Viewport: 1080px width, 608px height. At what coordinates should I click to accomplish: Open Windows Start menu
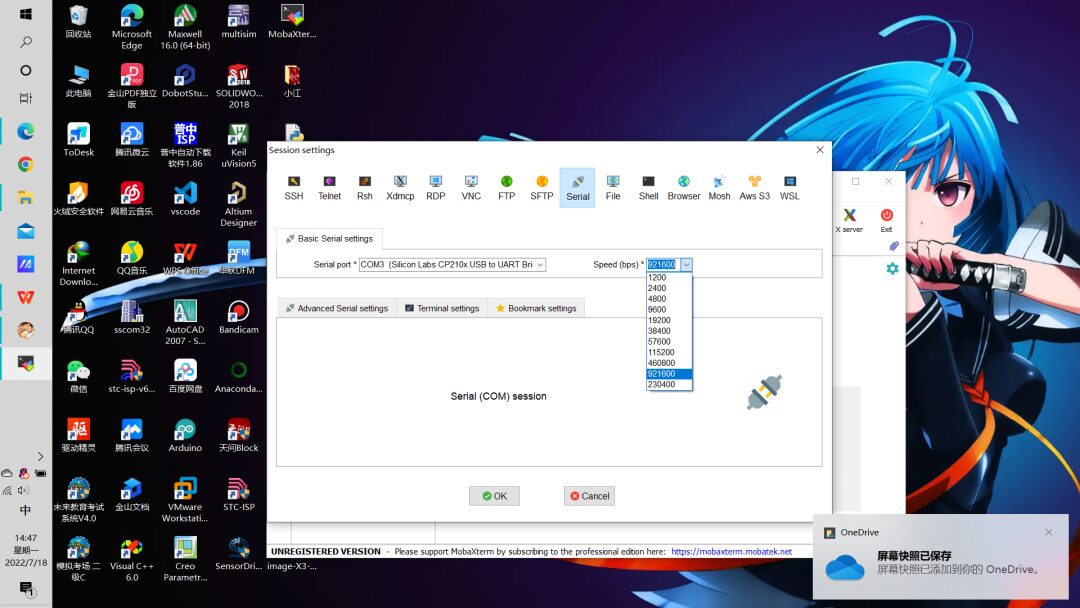pos(25,14)
